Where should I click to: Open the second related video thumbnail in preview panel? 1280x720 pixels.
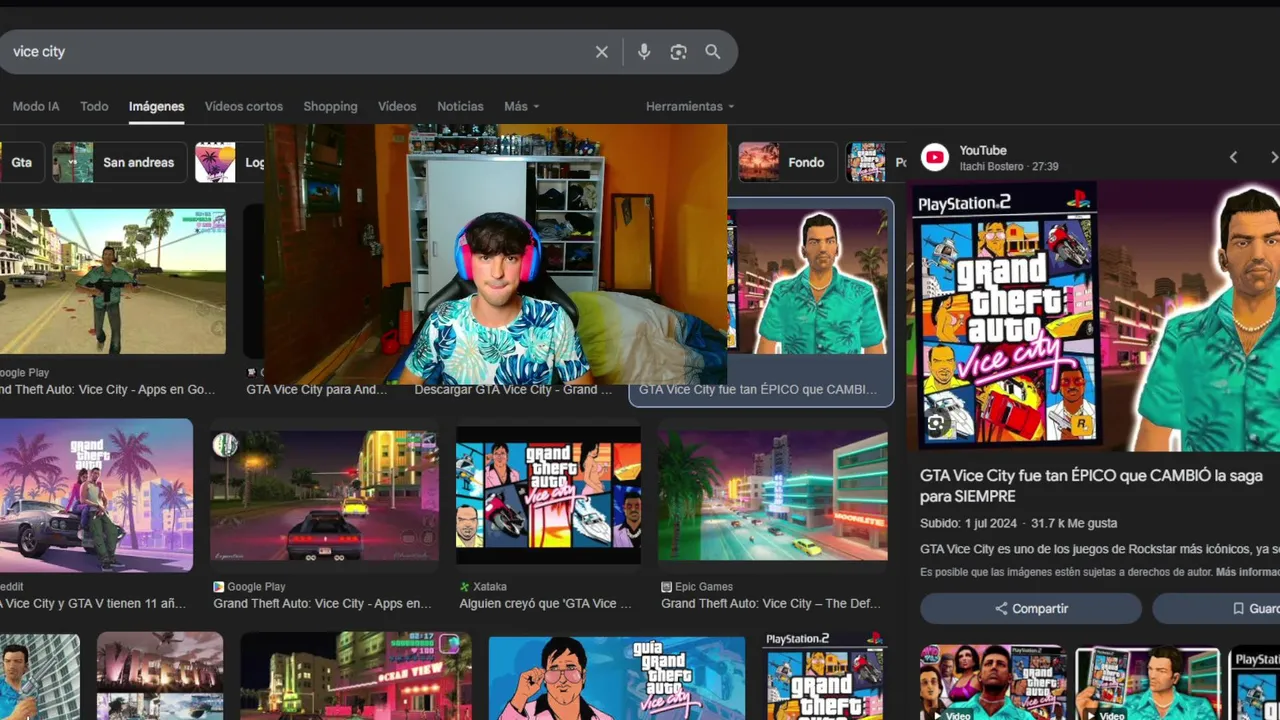pyautogui.click(x=1147, y=683)
